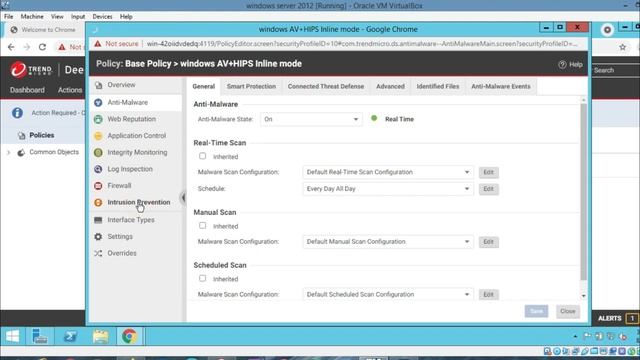Open Real-Time Malware Scan Configuration dropdown

(388, 172)
